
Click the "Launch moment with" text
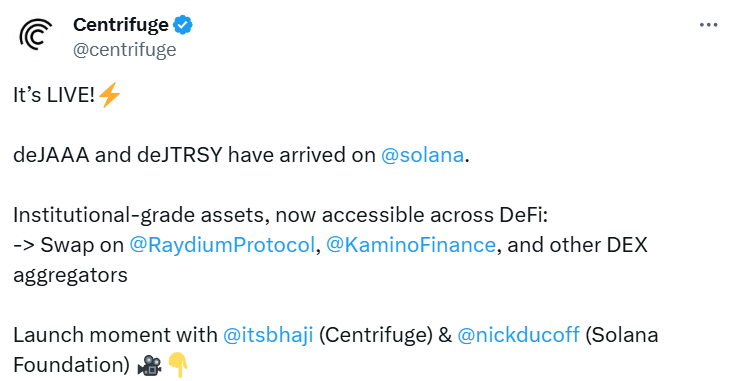tap(115, 335)
